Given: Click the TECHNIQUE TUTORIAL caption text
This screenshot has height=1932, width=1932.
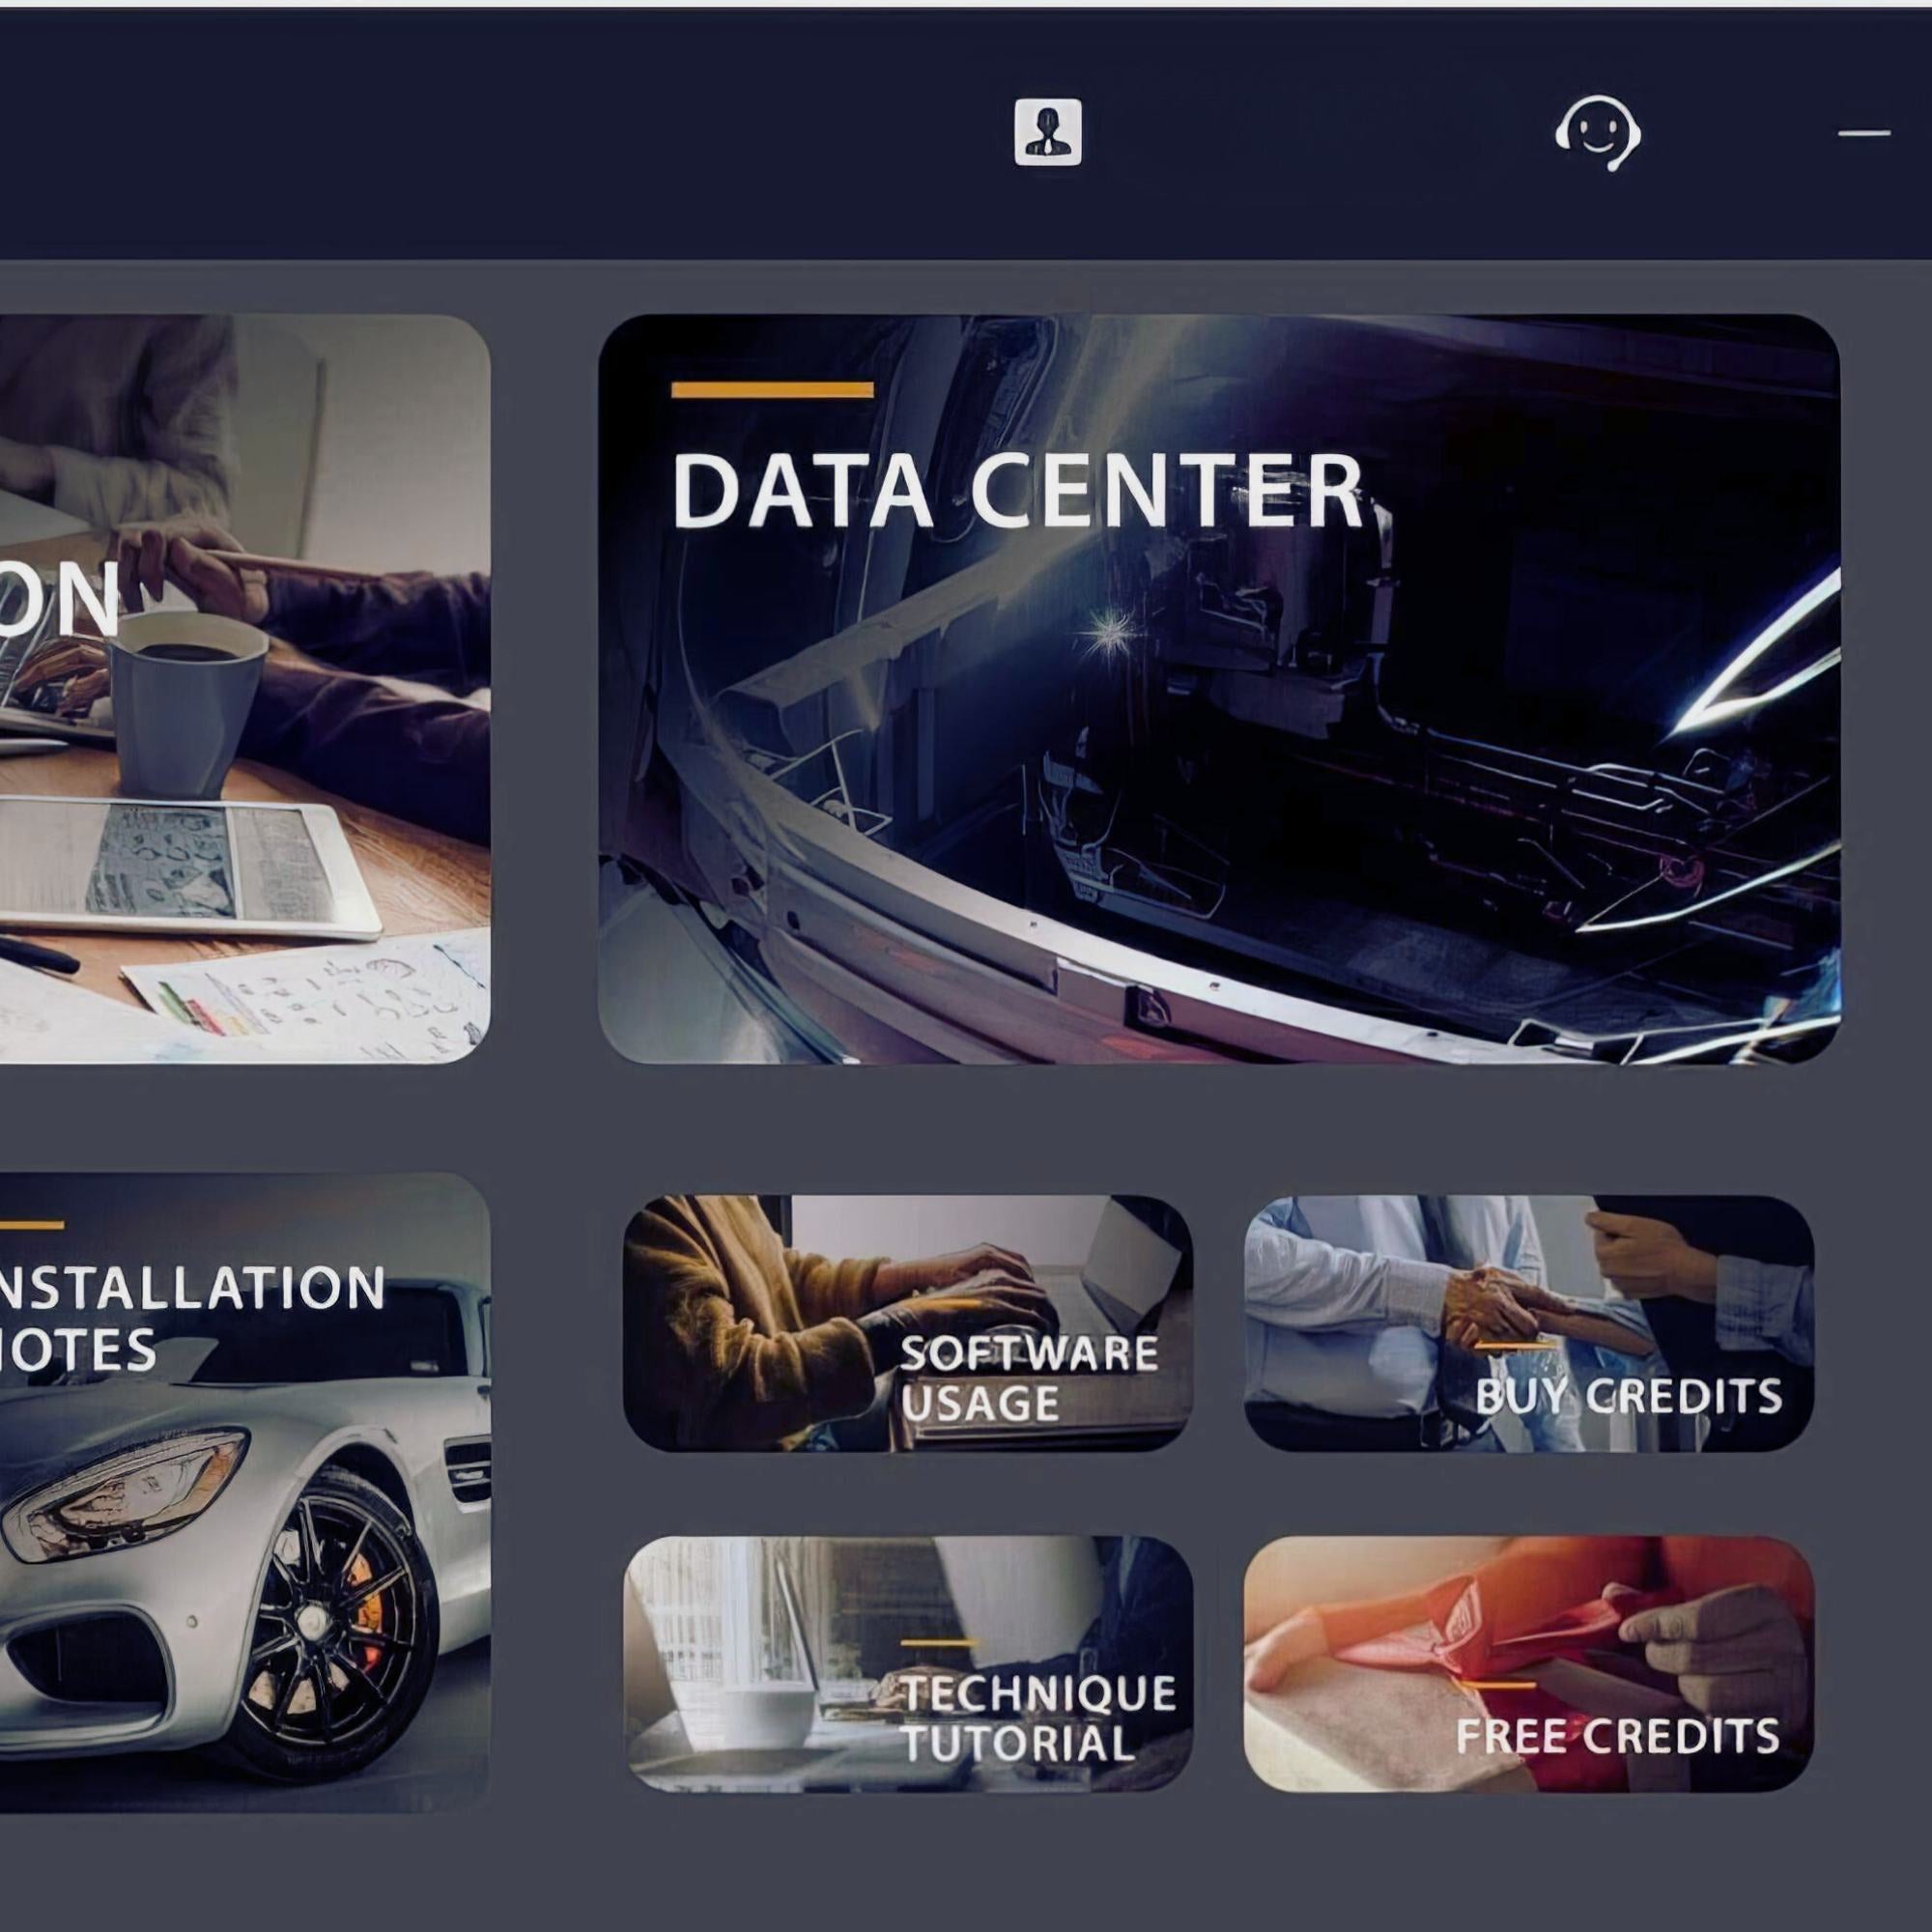Looking at the screenshot, I should click(x=1037, y=1718).
